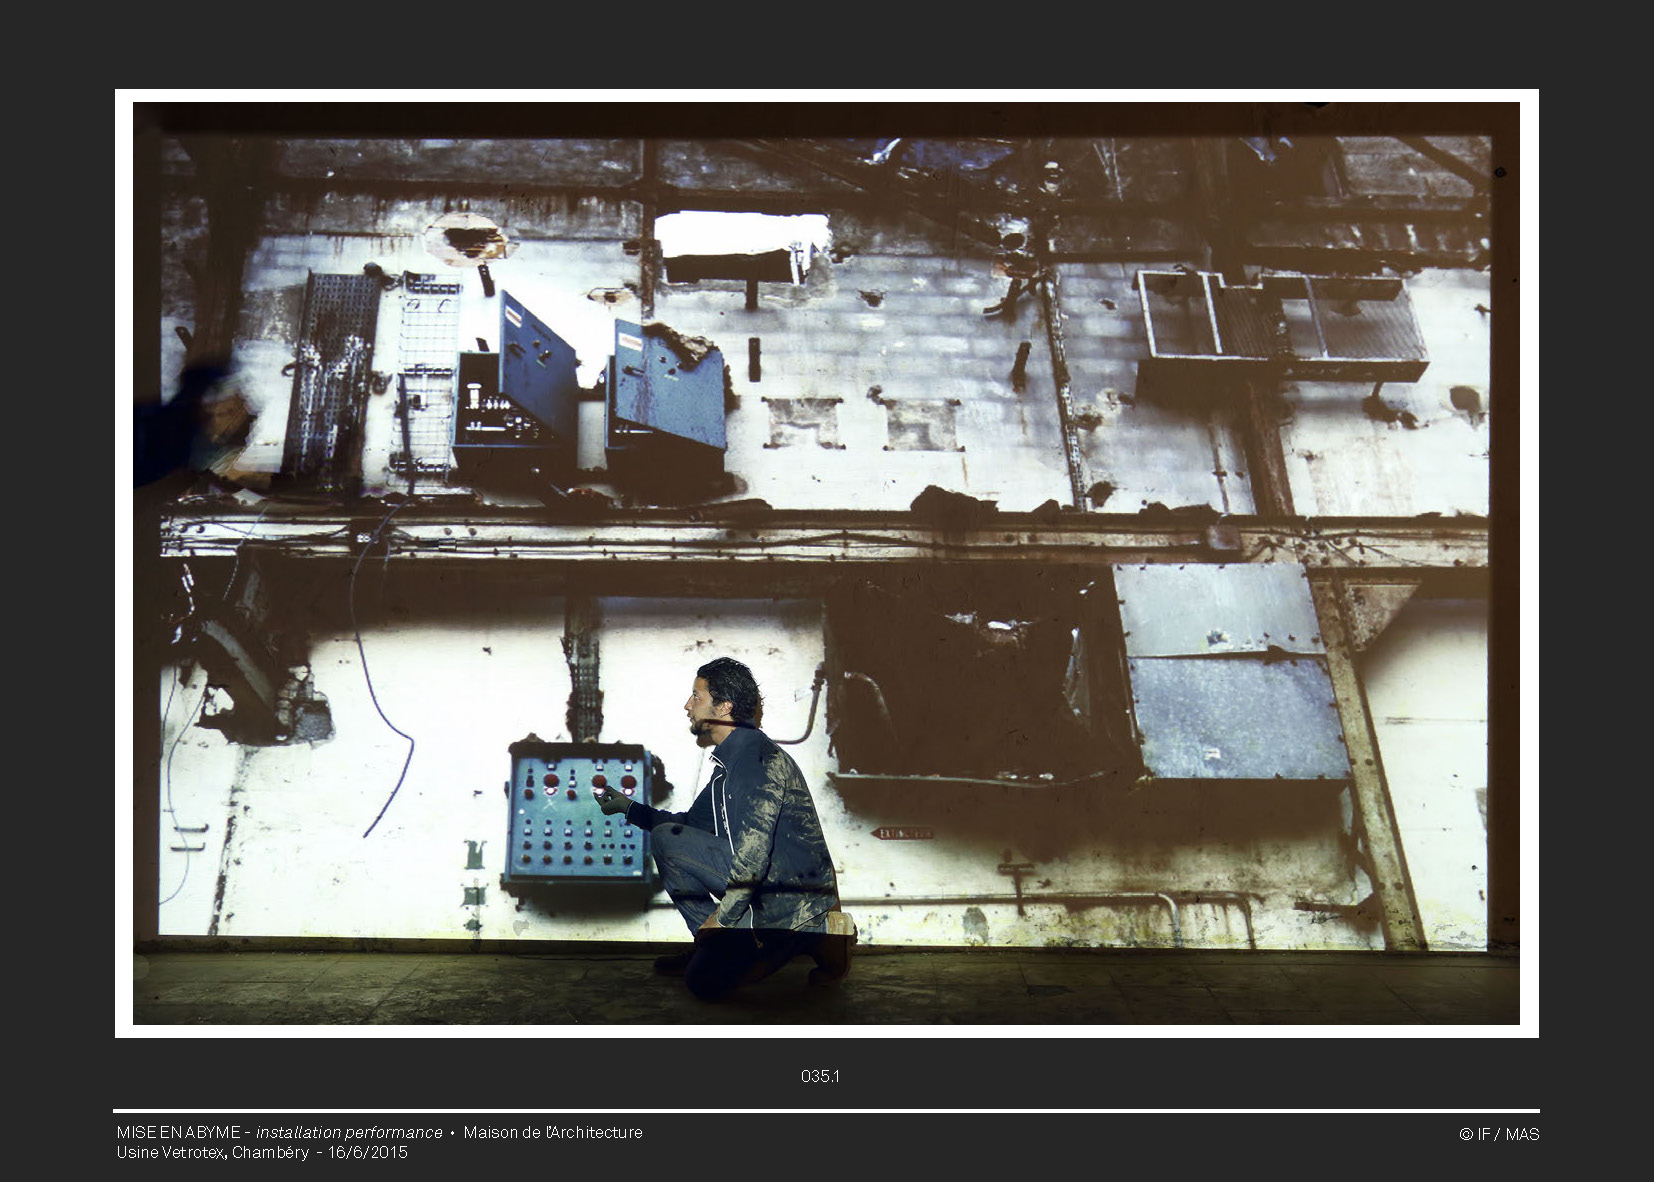This screenshot has width=1654, height=1182.
Task: Click the horizontal white divider line in footer
Action: pos(826,1111)
